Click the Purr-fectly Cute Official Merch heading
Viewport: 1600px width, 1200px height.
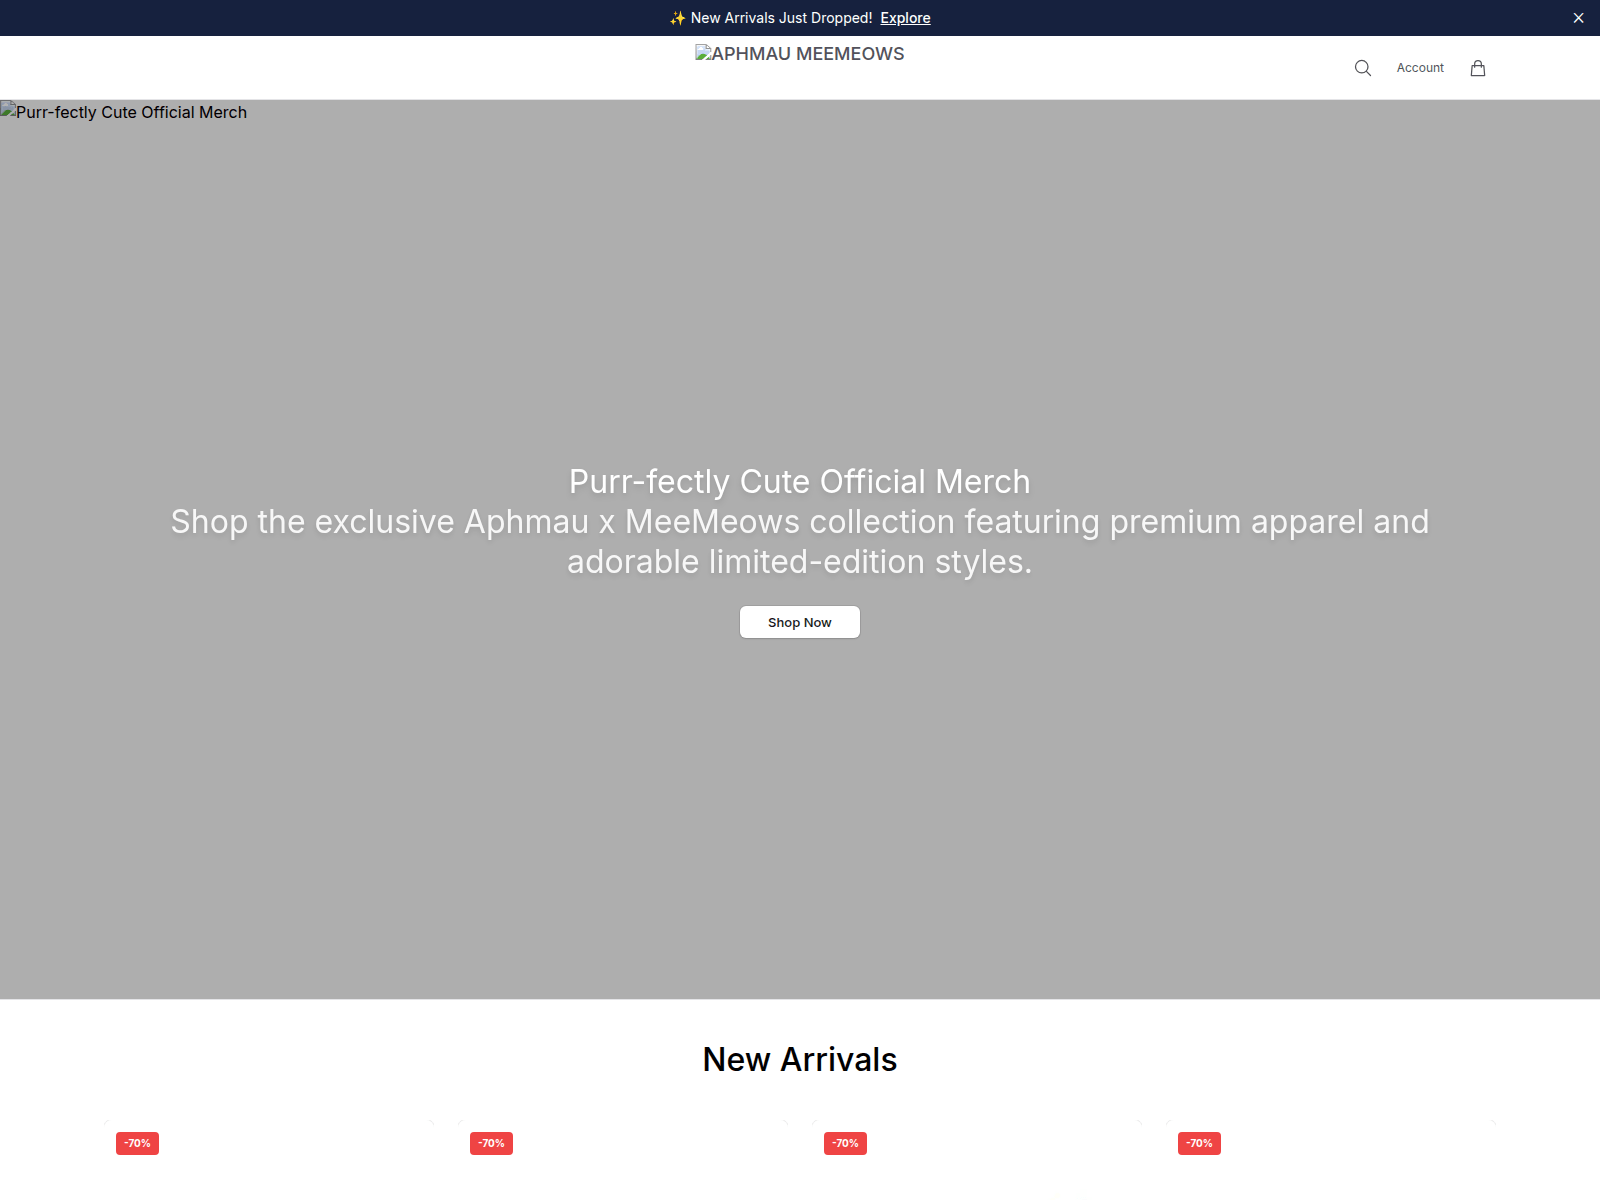pos(800,482)
